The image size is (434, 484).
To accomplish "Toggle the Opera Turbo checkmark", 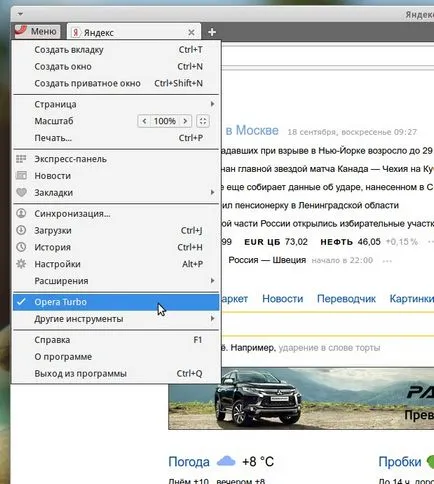I will [116, 302].
